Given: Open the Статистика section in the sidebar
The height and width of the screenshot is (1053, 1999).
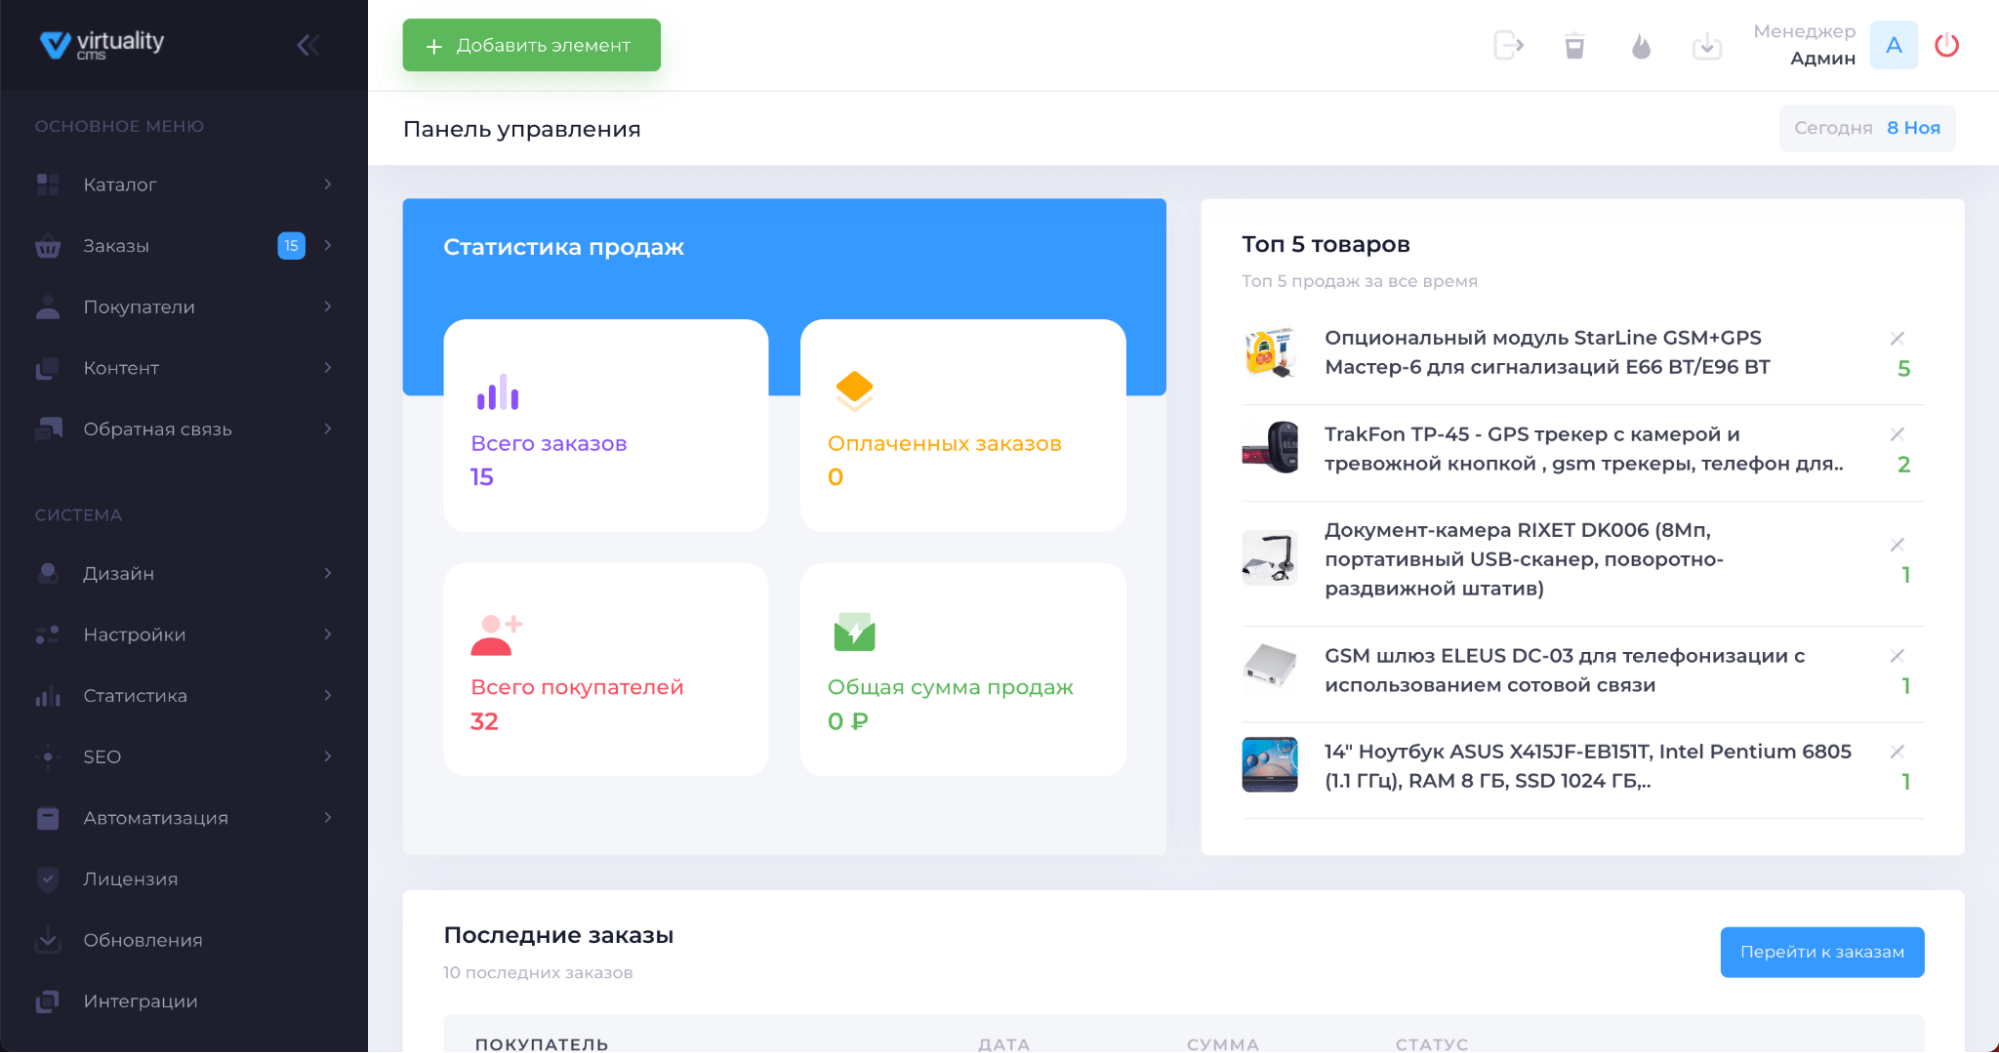Looking at the screenshot, I should 135,695.
